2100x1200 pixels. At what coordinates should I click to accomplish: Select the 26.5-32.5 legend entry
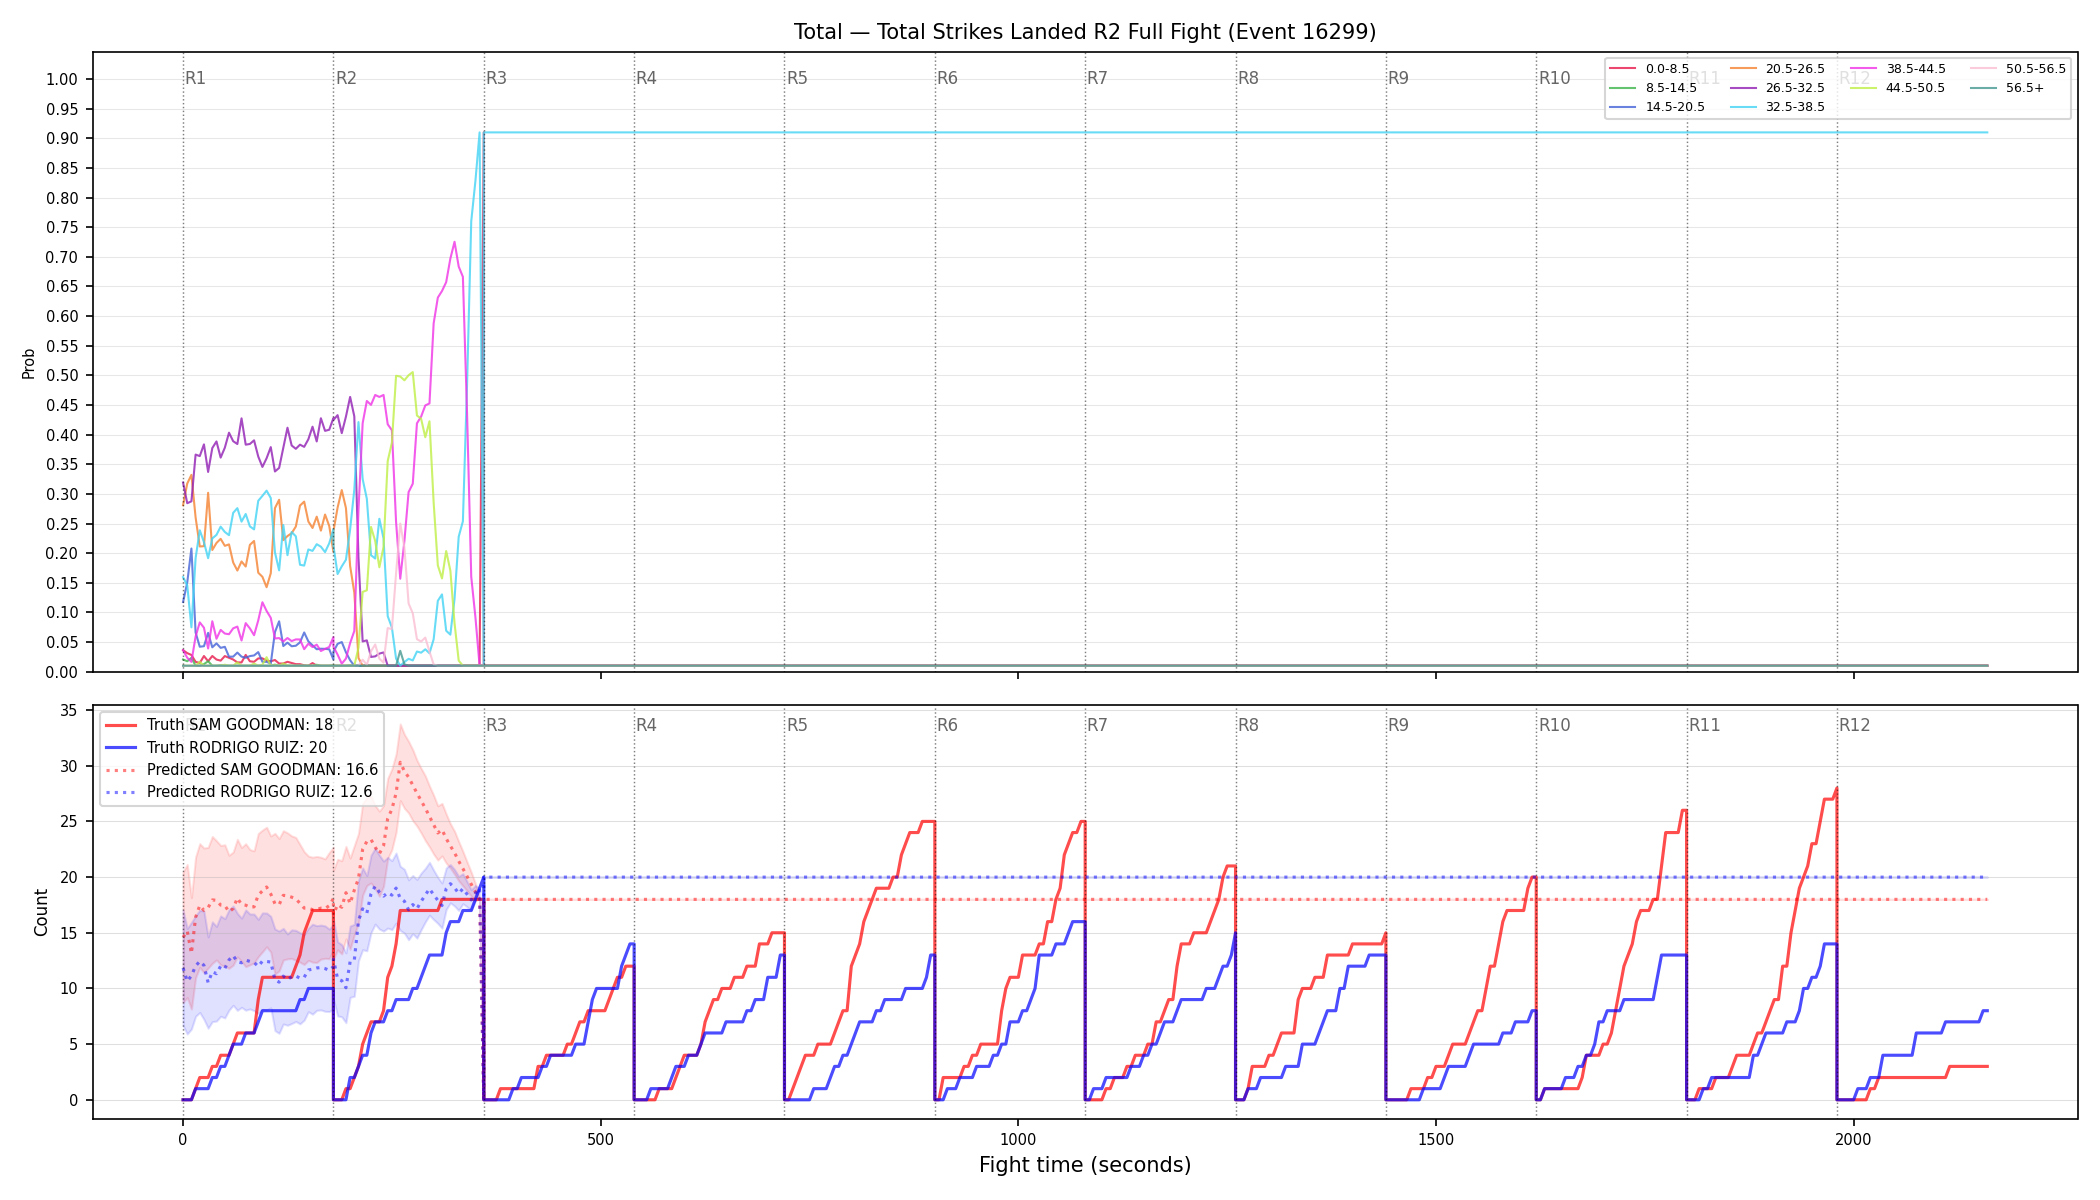coord(1777,88)
